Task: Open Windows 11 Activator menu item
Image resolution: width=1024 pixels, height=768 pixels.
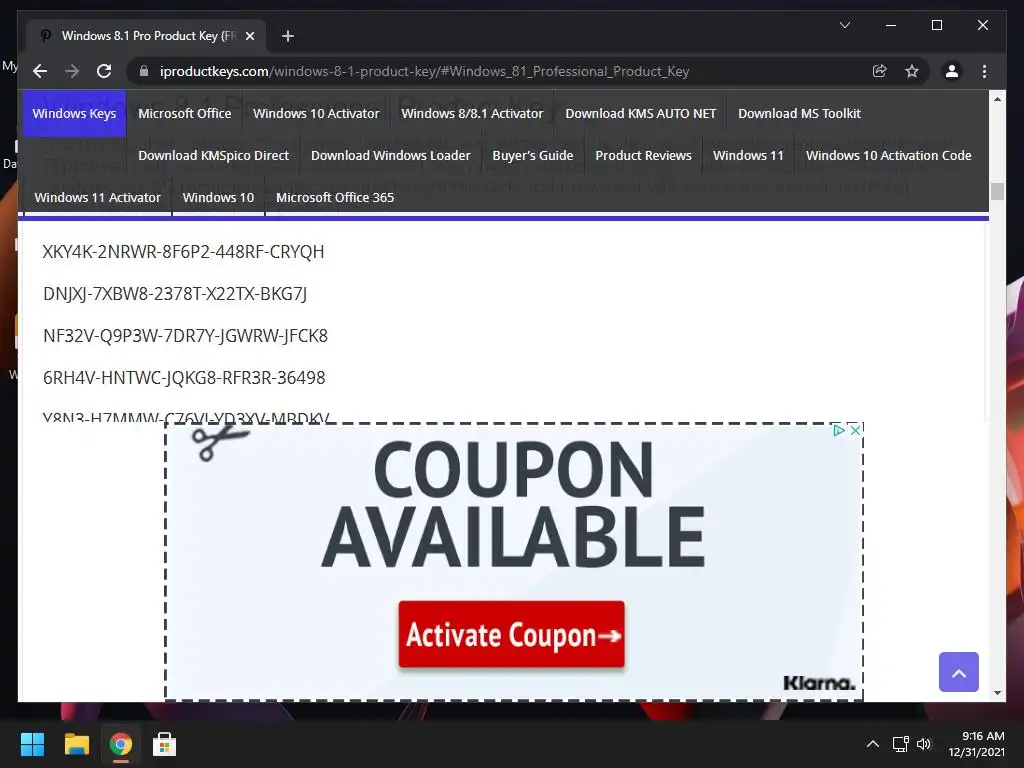Action: (97, 197)
